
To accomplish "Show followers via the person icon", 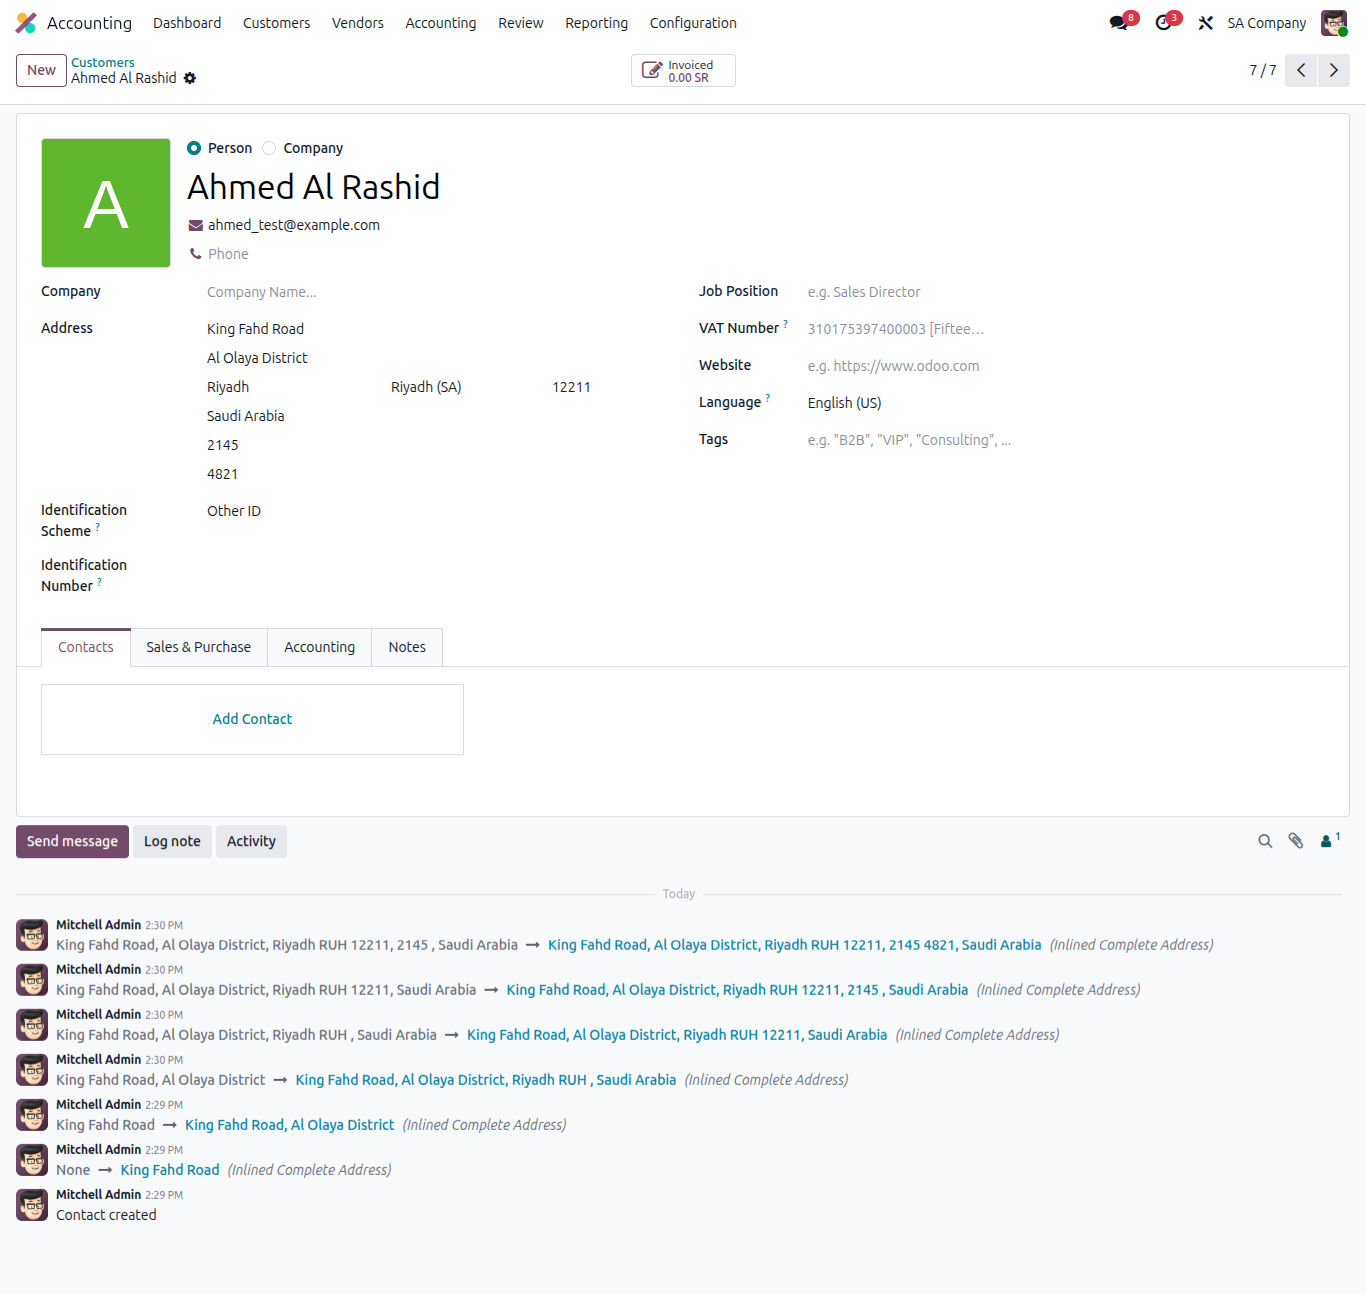I will (1328, 841).
